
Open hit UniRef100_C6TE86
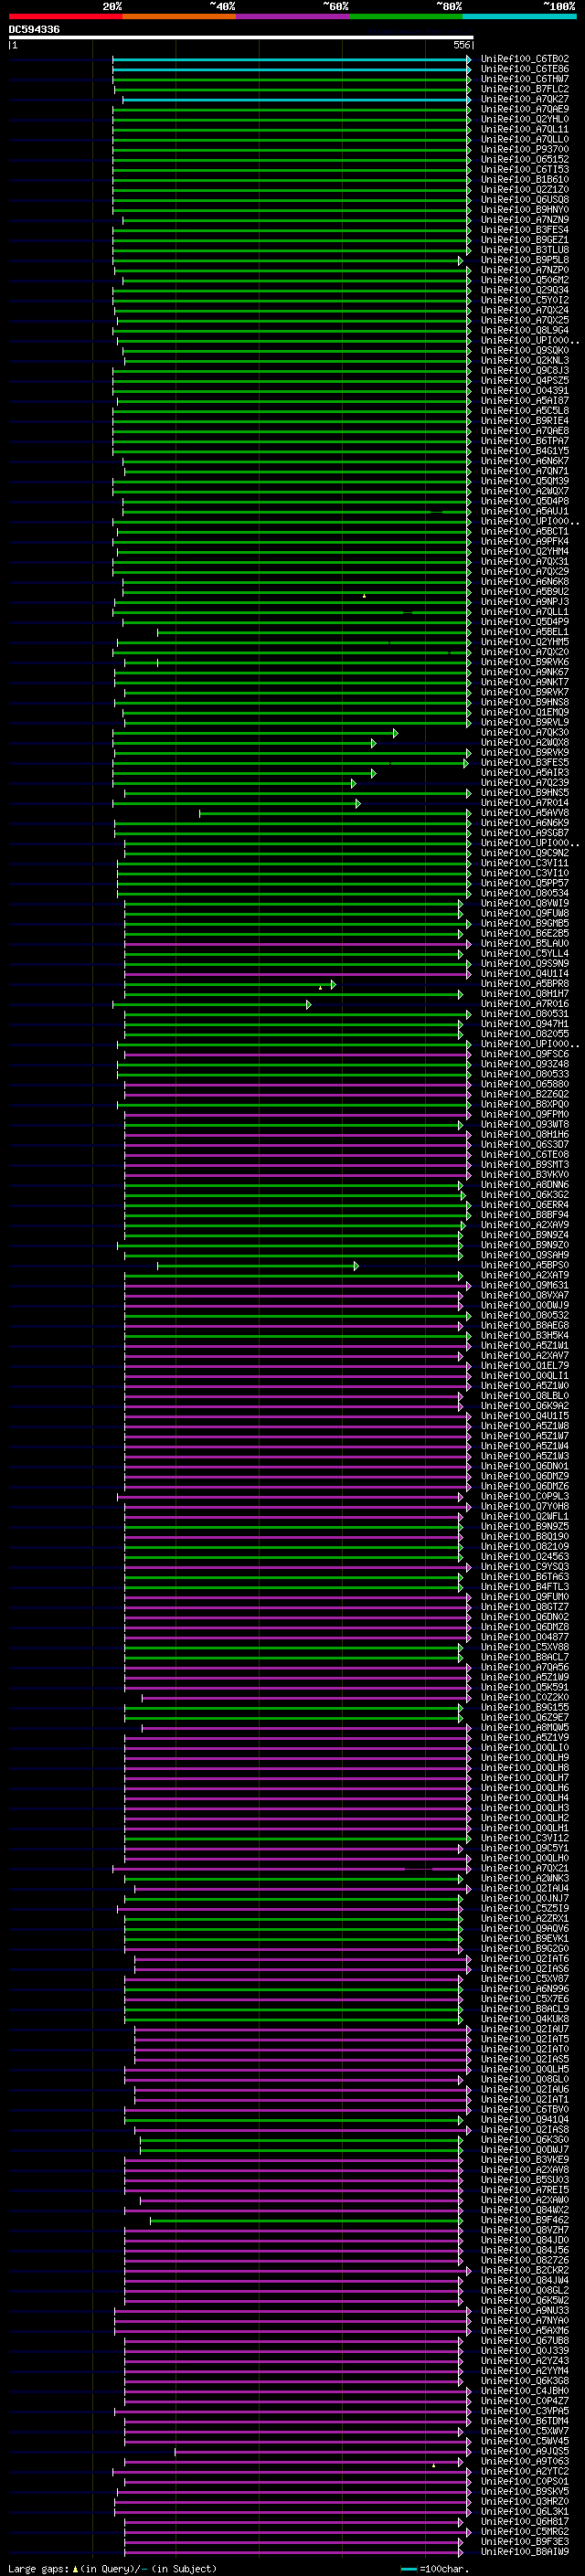525,69
